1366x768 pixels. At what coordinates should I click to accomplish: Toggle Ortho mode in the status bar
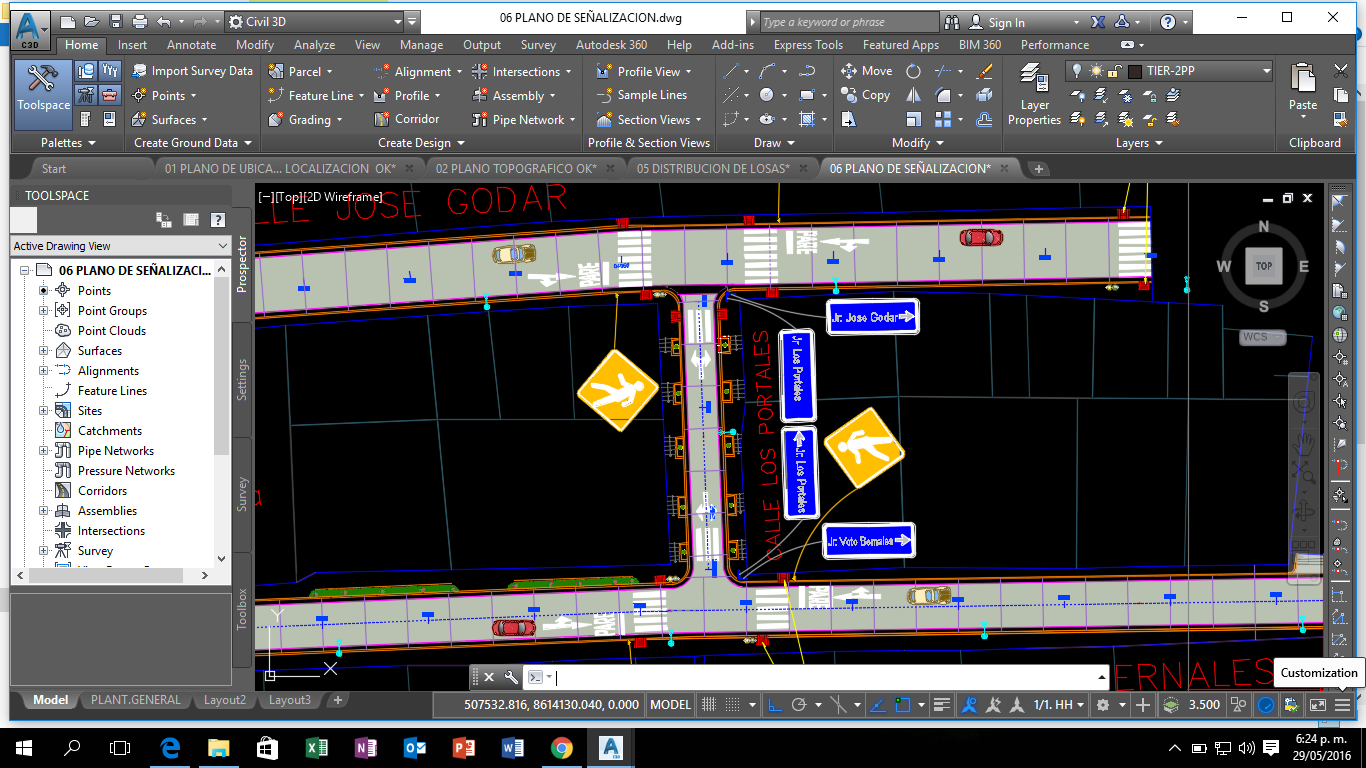(x=773, y=705)
